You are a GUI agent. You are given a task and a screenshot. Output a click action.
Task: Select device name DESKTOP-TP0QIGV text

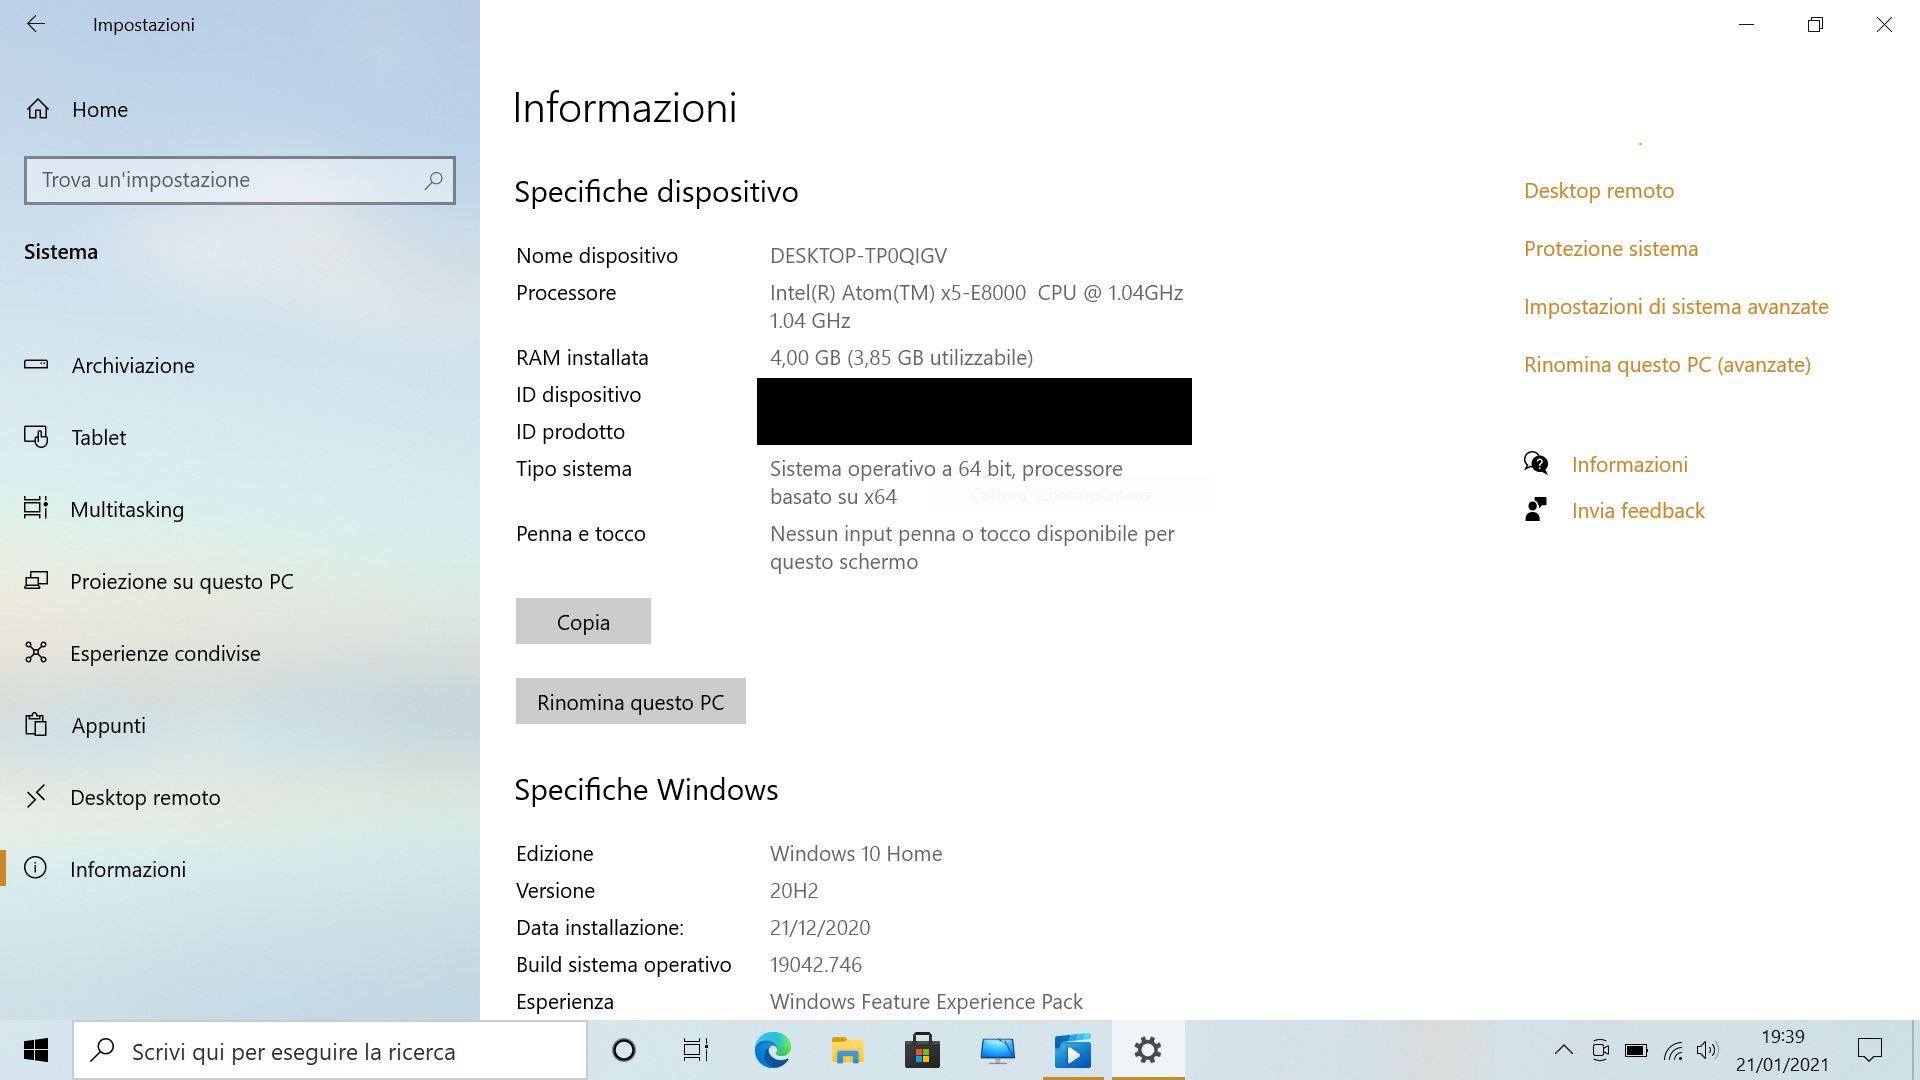point(858,255)
